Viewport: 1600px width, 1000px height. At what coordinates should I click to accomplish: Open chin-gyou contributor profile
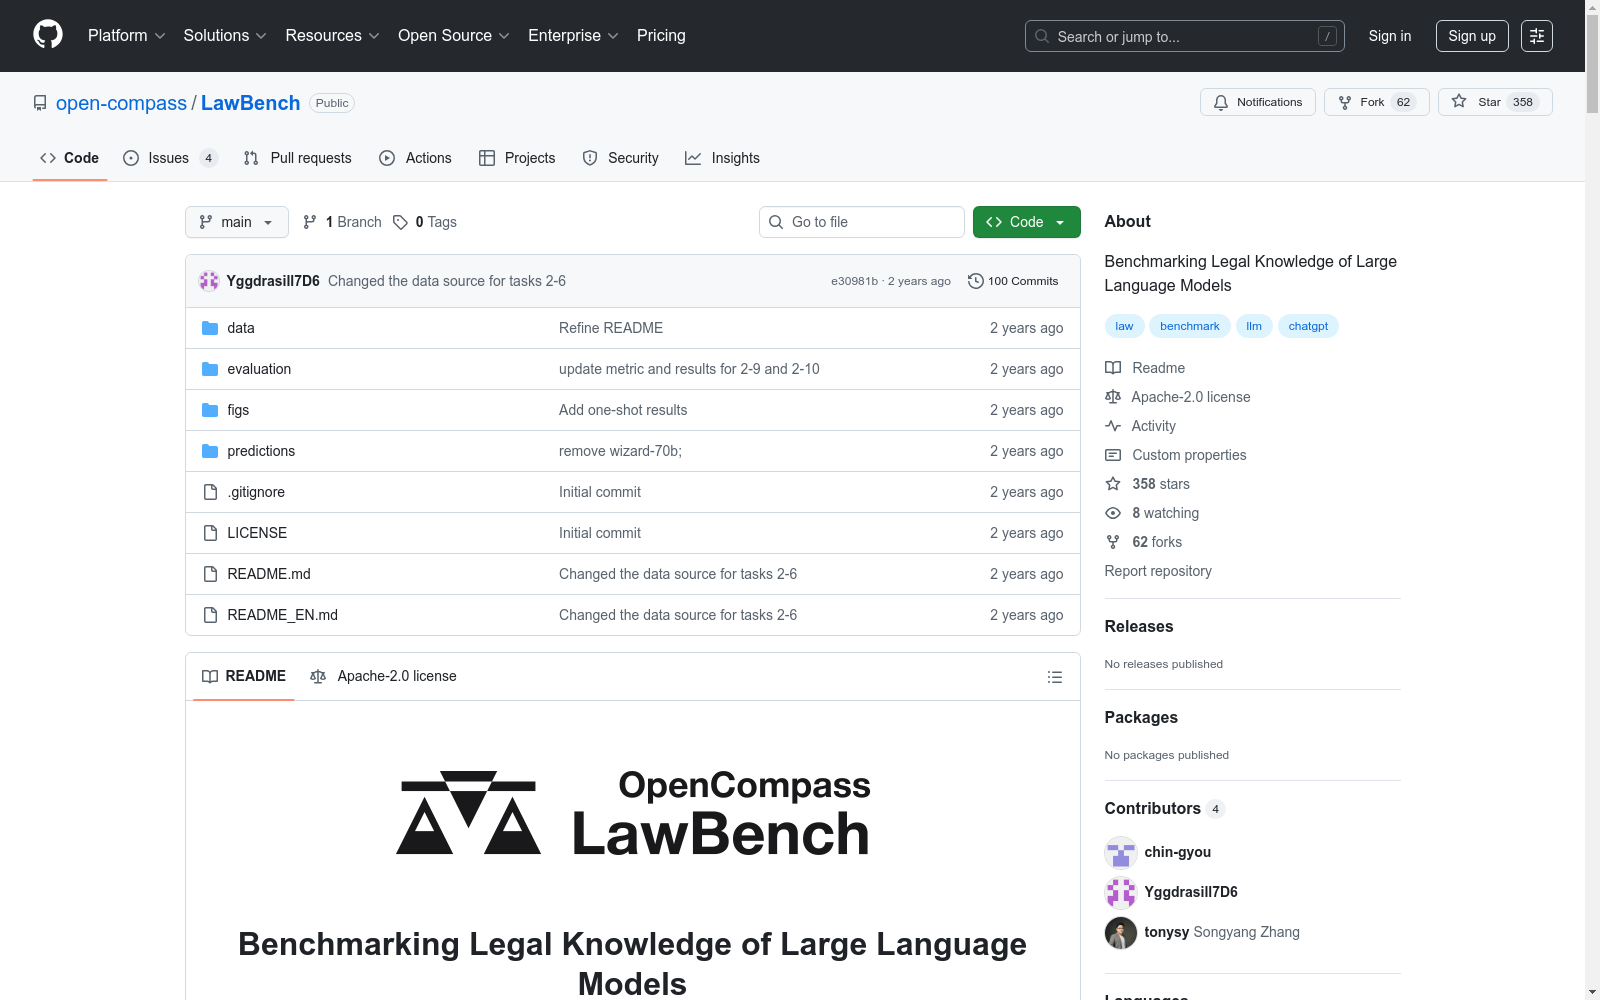coord(1177,852)
